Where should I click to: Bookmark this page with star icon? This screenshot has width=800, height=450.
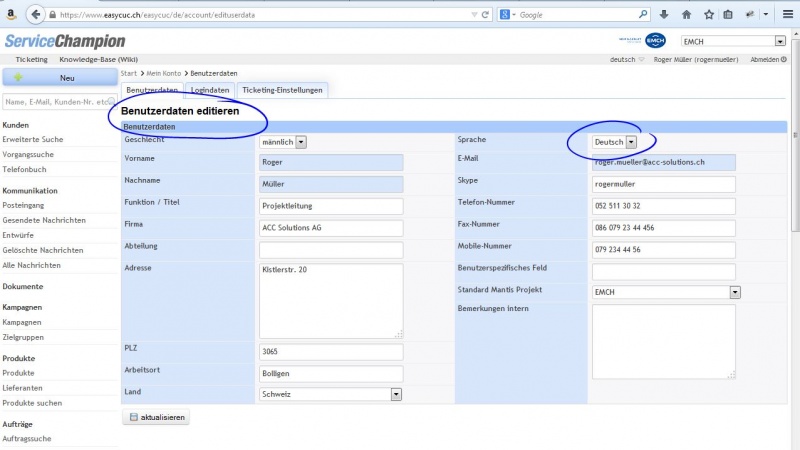point(709,15)
